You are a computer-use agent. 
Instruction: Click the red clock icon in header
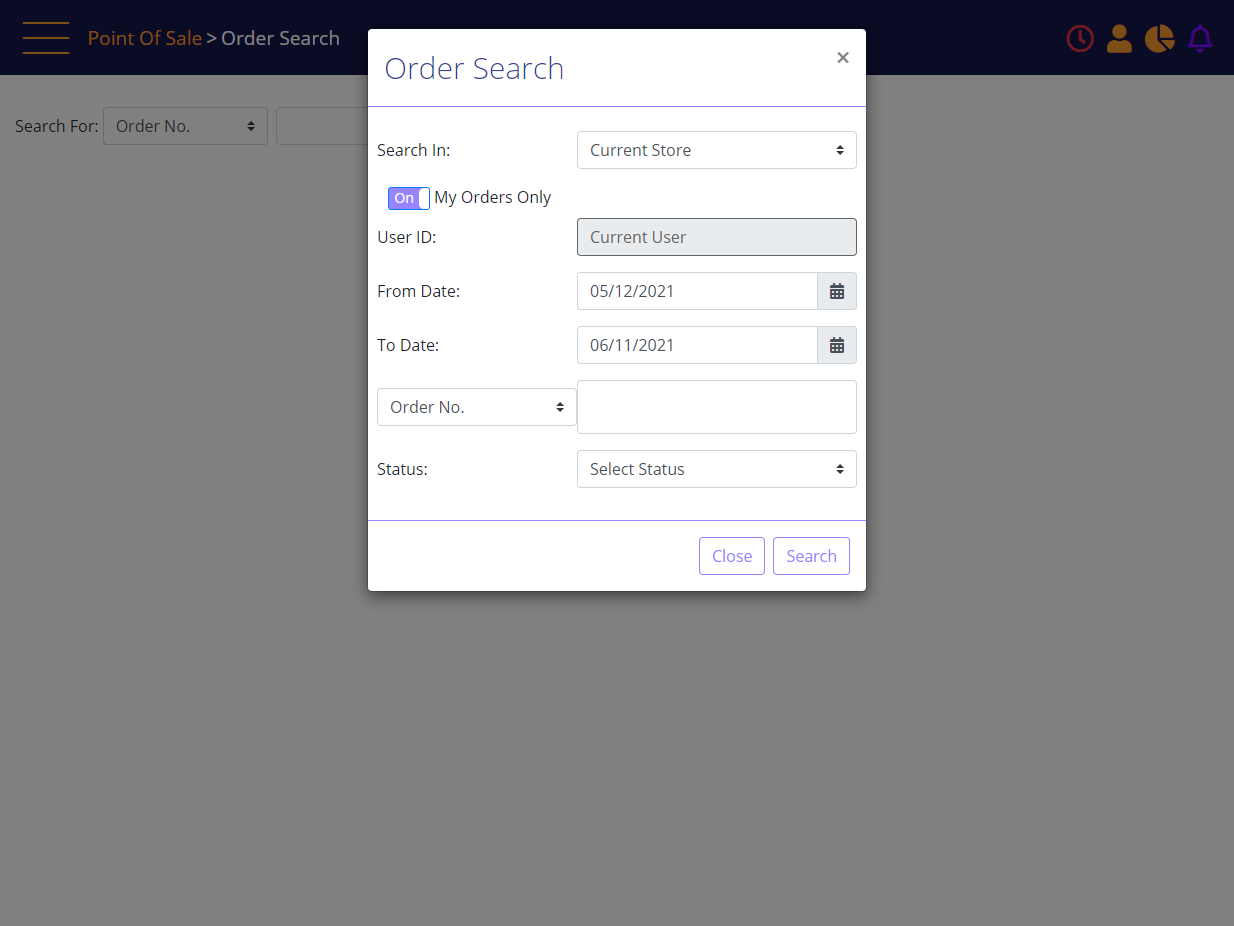[x=1080, y=39]
